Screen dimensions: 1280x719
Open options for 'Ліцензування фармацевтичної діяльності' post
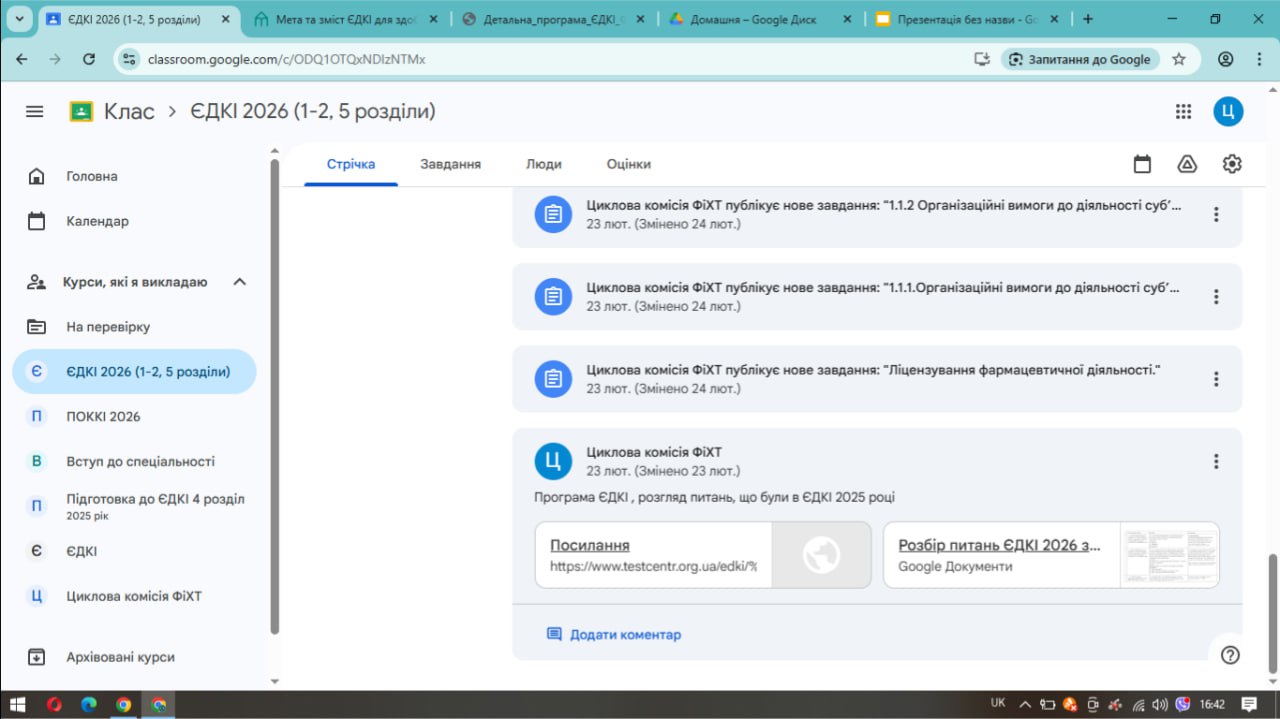1216,379
